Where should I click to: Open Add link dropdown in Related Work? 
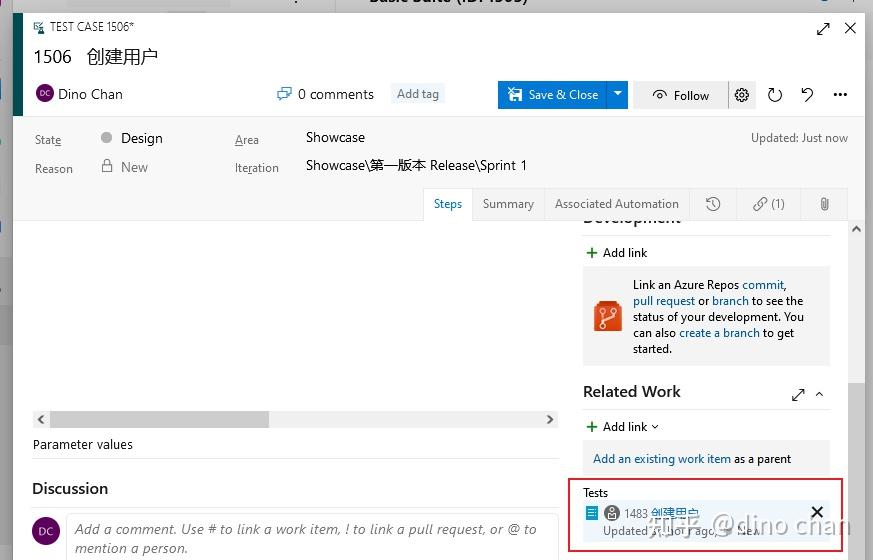(623, 427)
